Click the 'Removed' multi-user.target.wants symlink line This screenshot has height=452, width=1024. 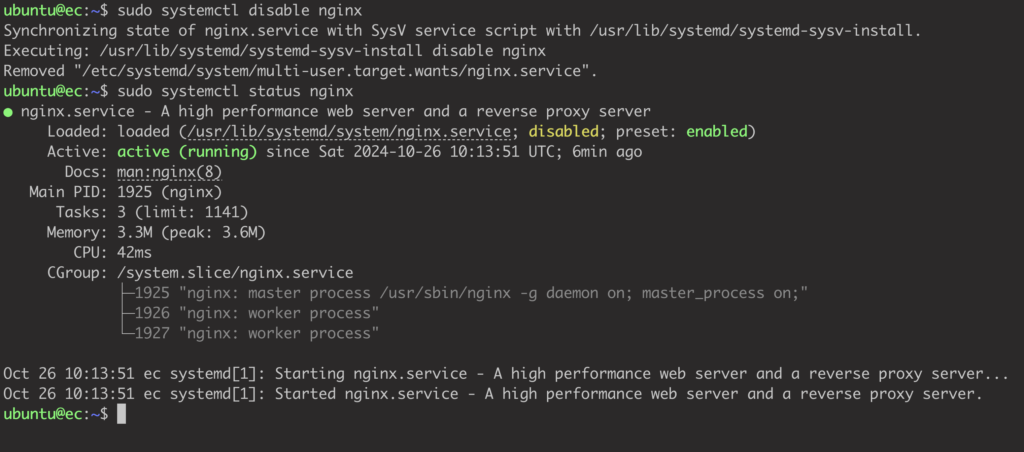tap(300, 71)
